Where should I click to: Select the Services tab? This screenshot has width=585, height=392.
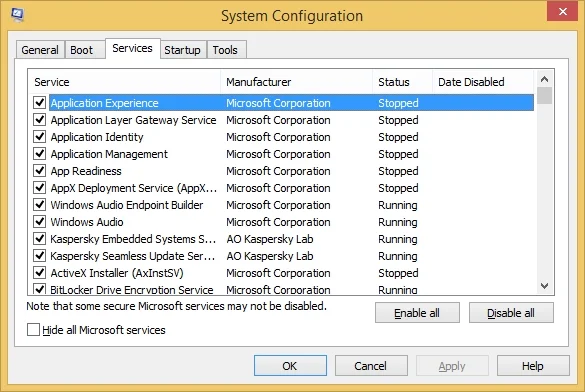click(x=132, y=48)
